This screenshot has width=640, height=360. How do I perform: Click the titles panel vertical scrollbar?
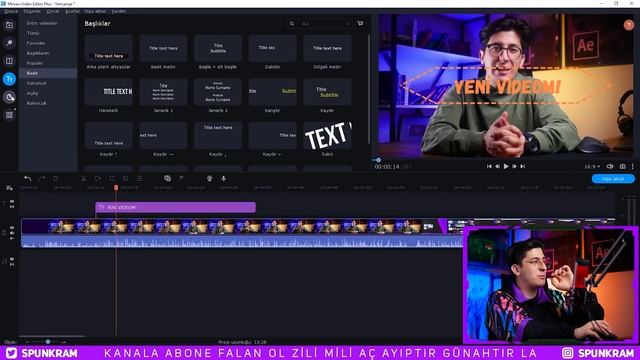(x=369, y=88)
